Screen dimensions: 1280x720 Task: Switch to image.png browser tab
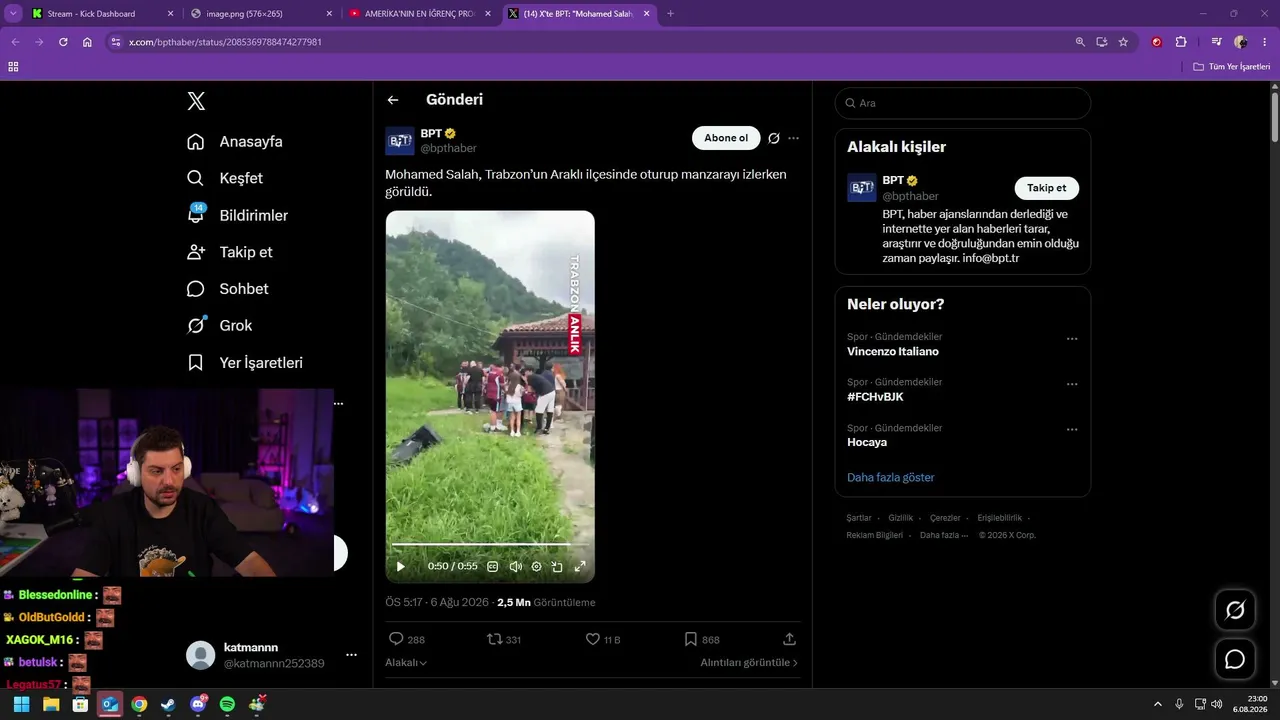pyautogui.click(x=261, y=14)
